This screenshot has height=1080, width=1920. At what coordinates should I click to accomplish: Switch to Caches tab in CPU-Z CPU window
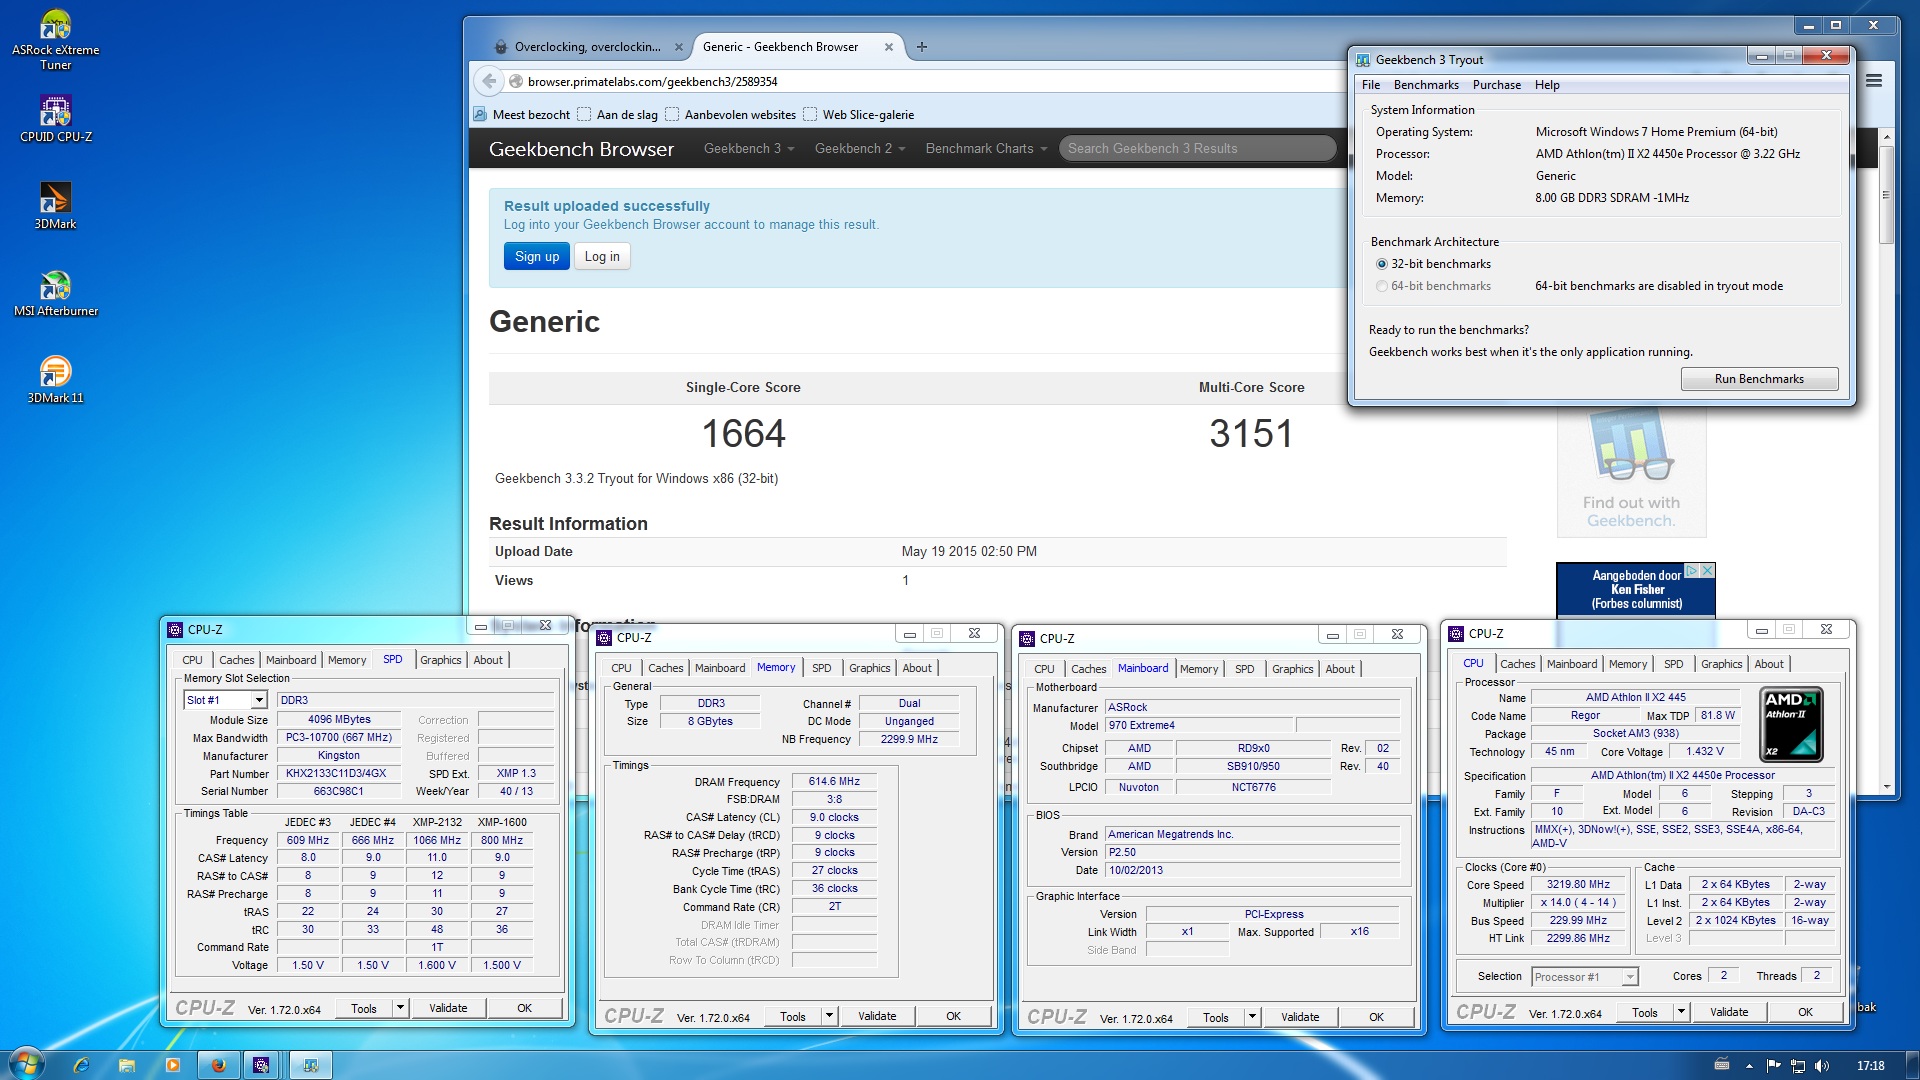tap(1517, 664)
